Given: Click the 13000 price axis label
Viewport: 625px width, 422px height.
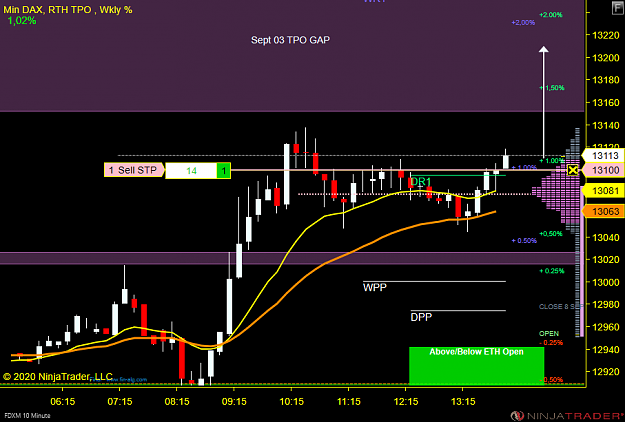Looking at the screenshot, I should tap(606, 282).
